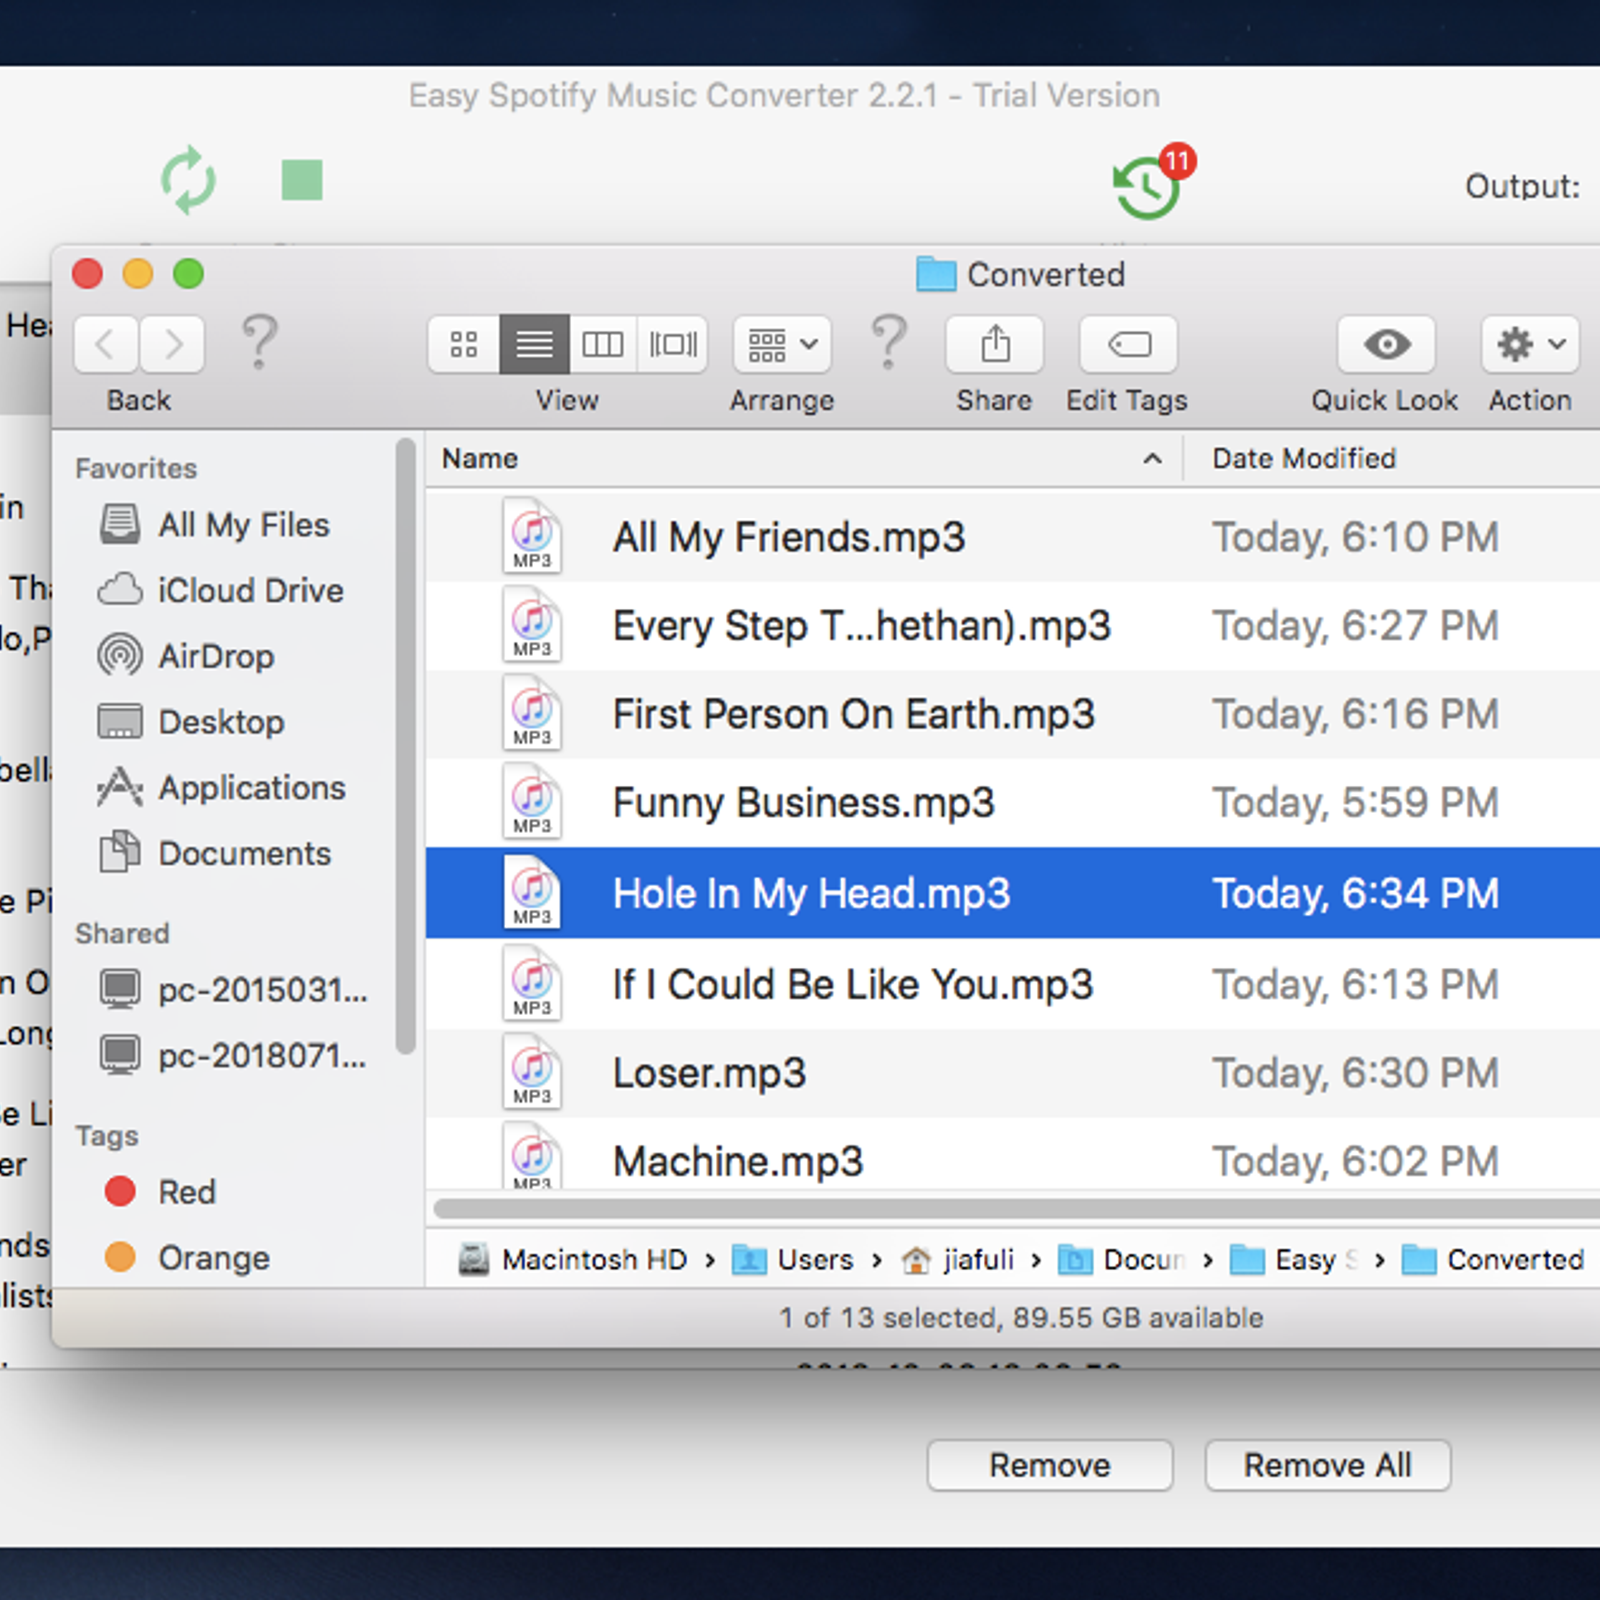Click Today, 6:27 PM date cell
Image resolution: width=1600 pixels, height=1600 pixels.
(x=1356, y=626)
